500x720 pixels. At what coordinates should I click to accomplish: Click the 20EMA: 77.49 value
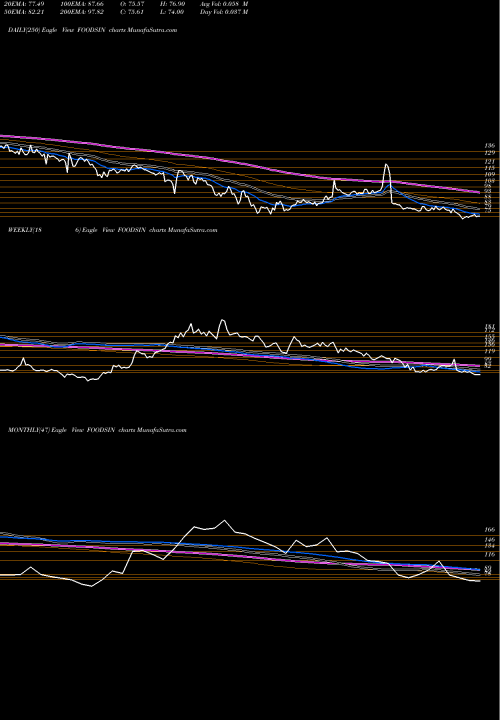[24, 3]
